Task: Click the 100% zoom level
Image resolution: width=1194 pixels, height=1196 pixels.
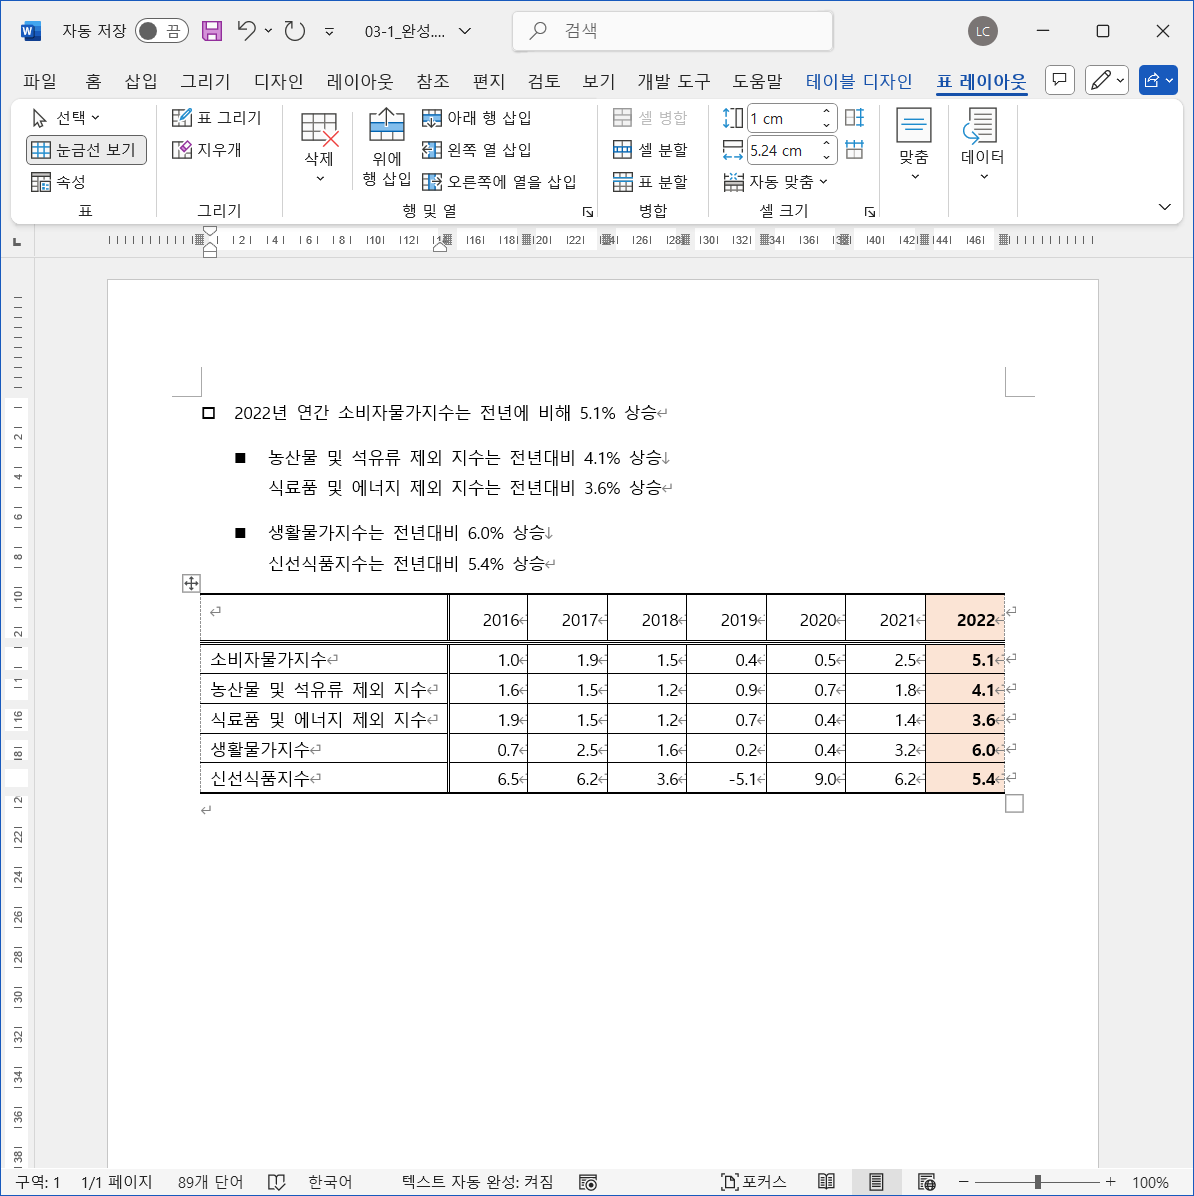Action: (x=1150, y=1182)
